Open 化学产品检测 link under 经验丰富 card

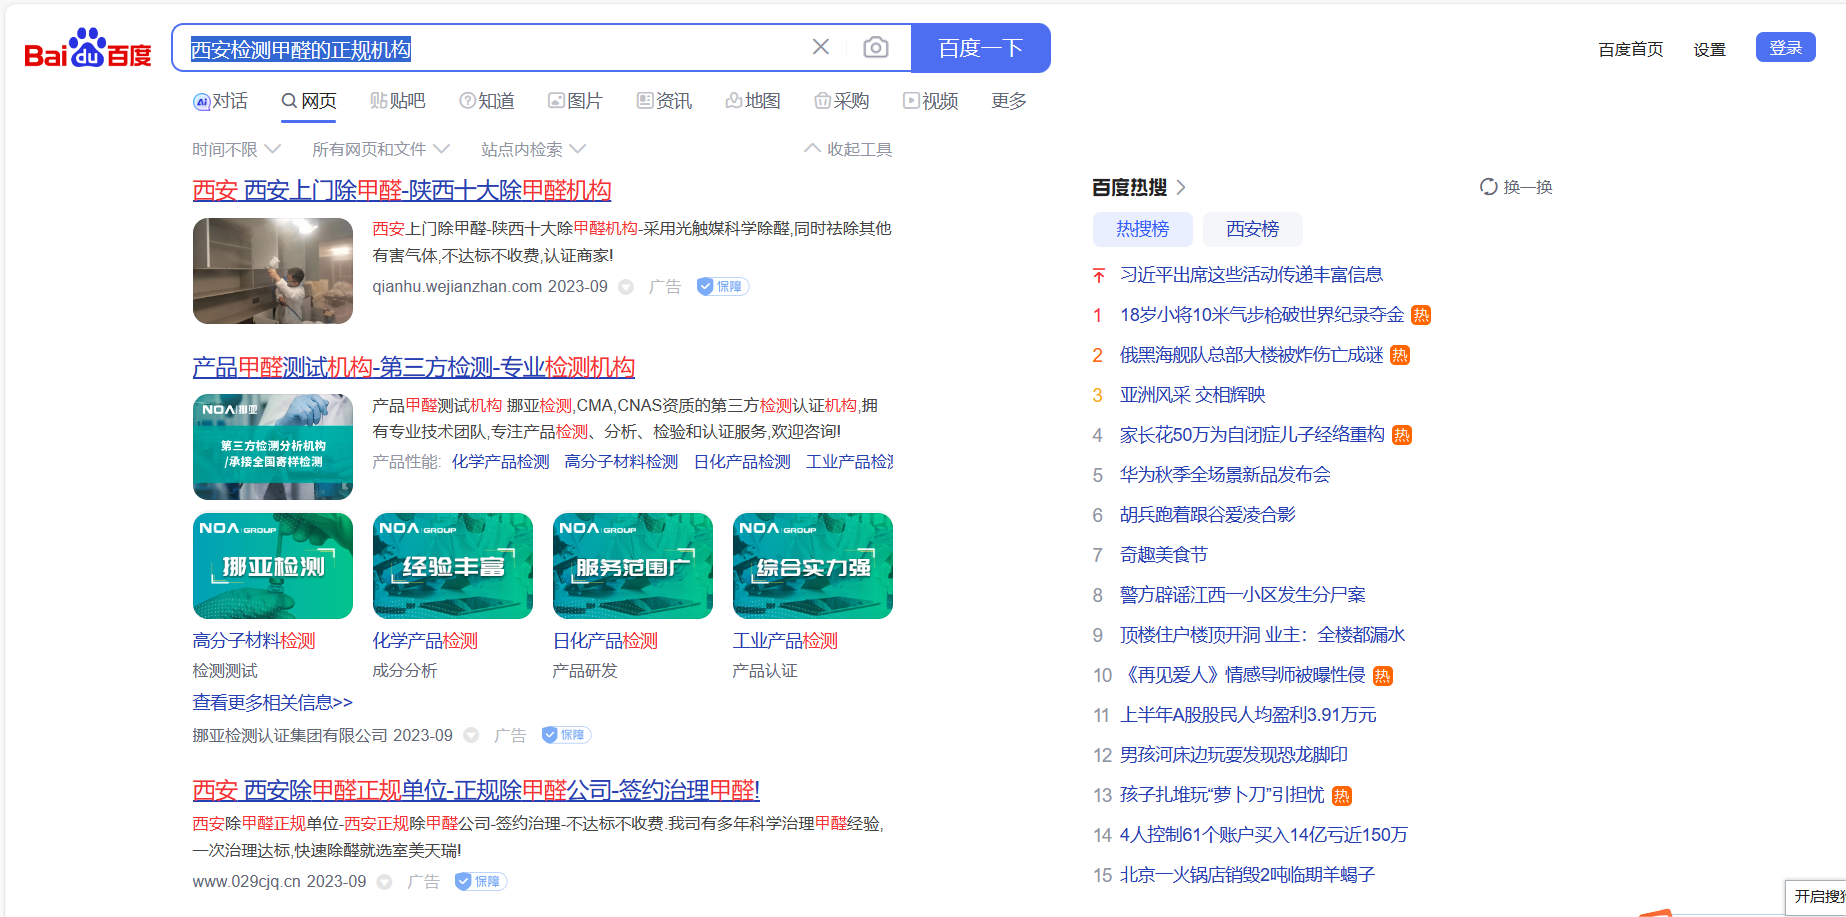425,641
